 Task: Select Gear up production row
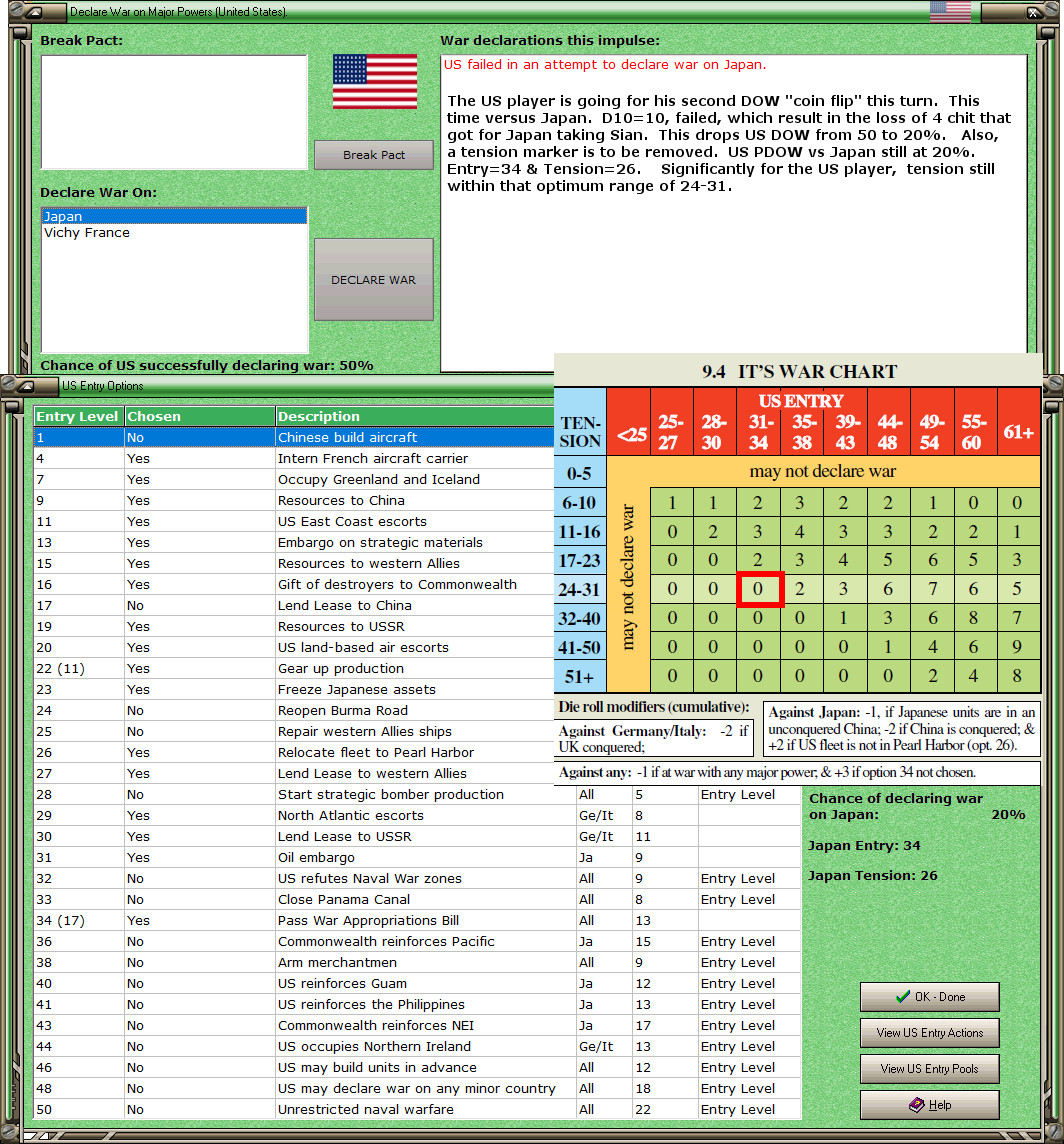(293, 668)
